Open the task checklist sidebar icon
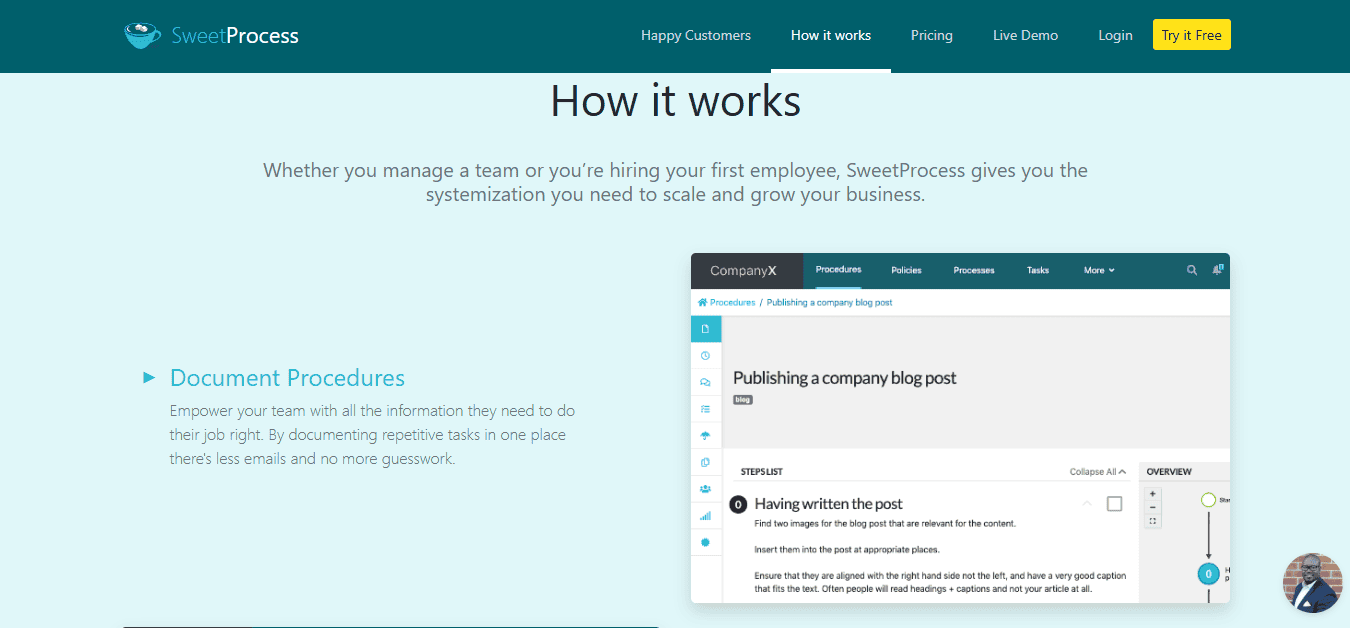 (706, 409)
